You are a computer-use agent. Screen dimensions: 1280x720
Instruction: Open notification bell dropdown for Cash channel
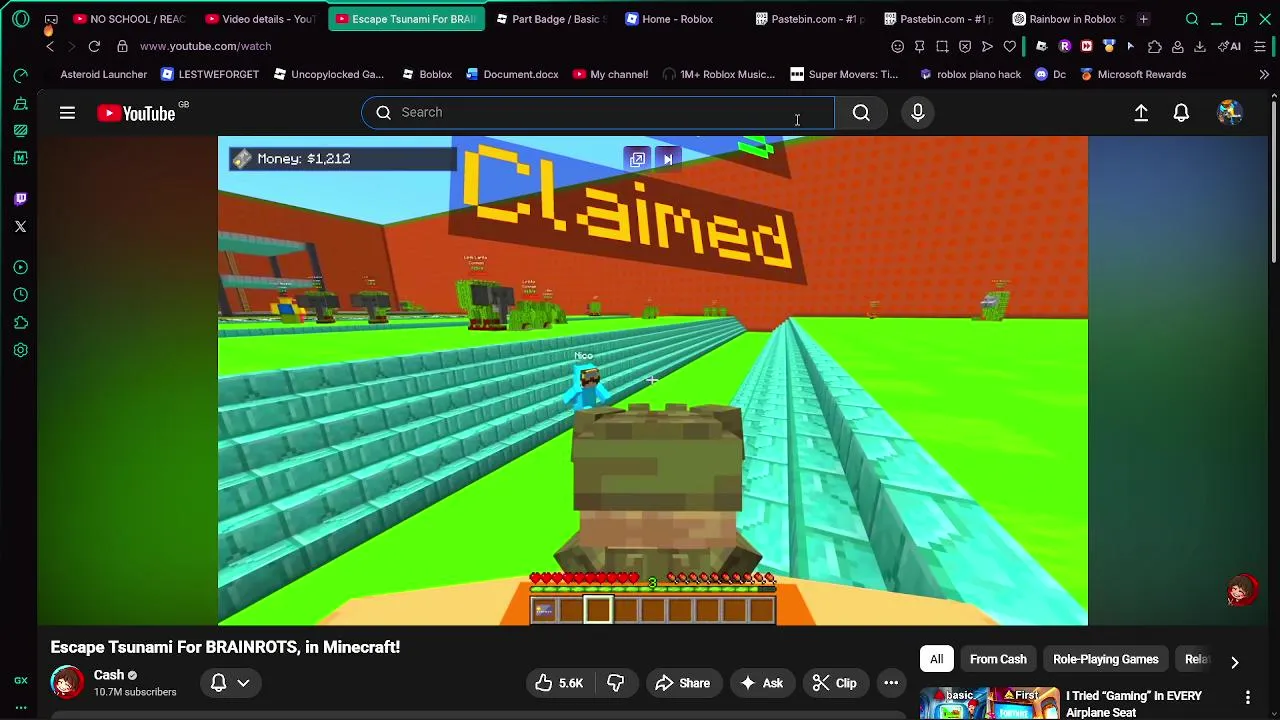[x=230, y=683]
